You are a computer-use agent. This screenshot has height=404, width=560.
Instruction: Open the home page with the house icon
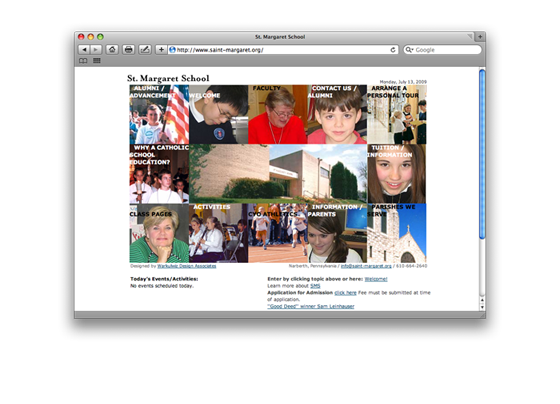coord(112,50)
